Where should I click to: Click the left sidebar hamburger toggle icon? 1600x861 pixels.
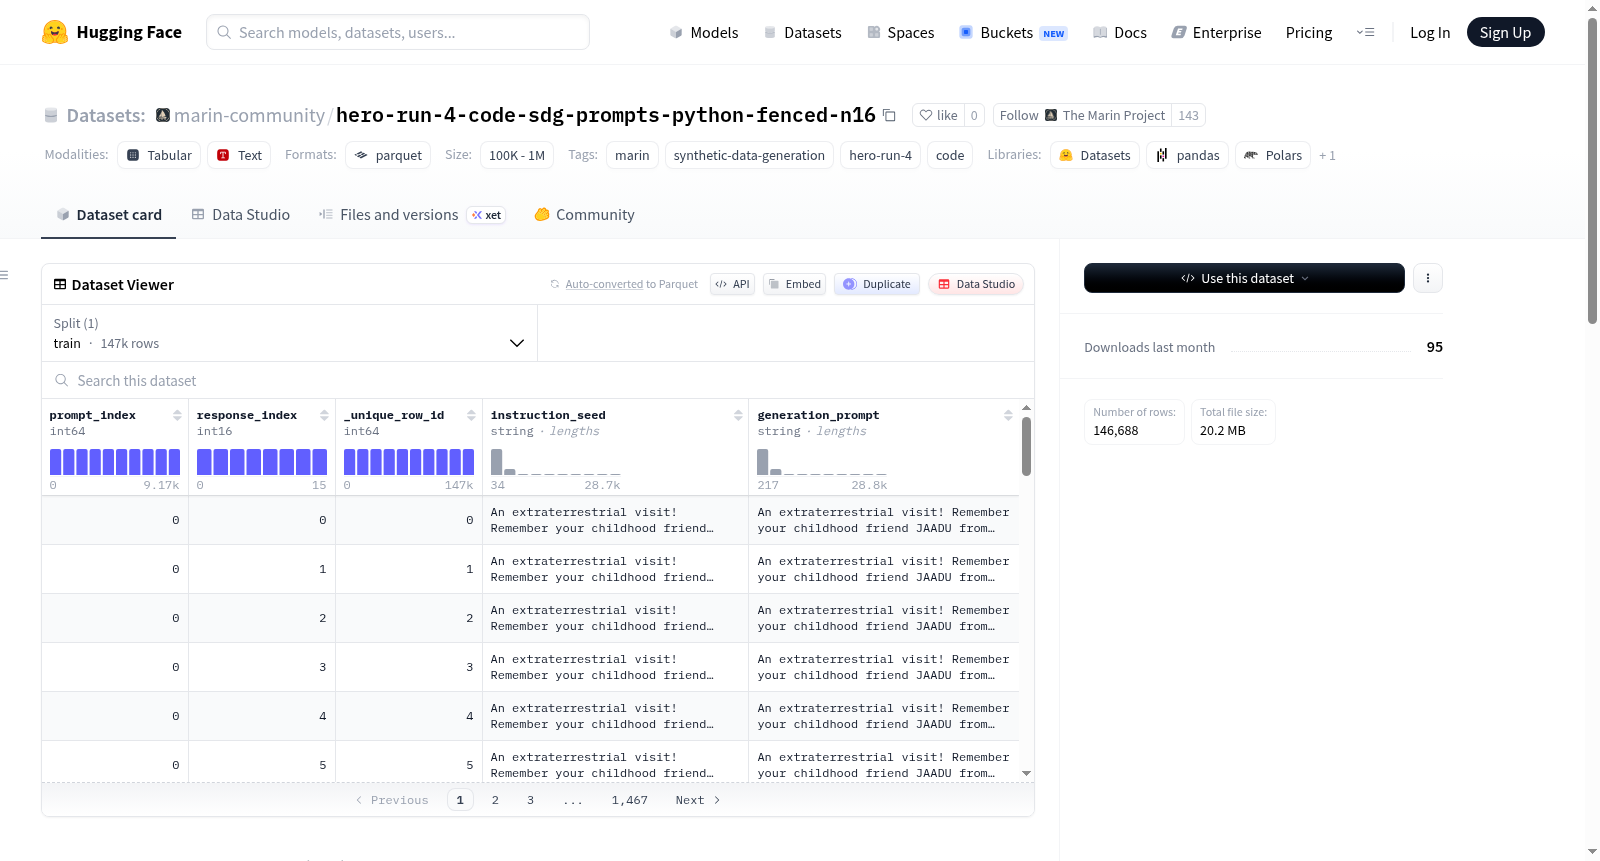point(4,275)
